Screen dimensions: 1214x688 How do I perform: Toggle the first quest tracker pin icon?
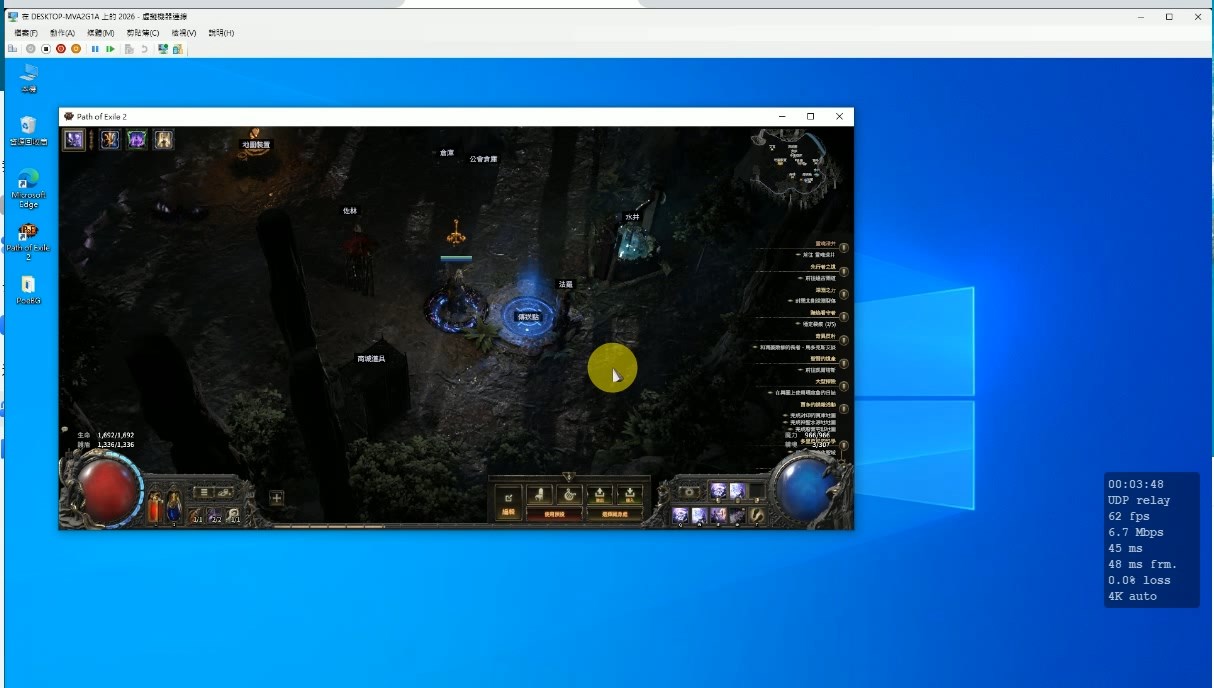point(844,246)
